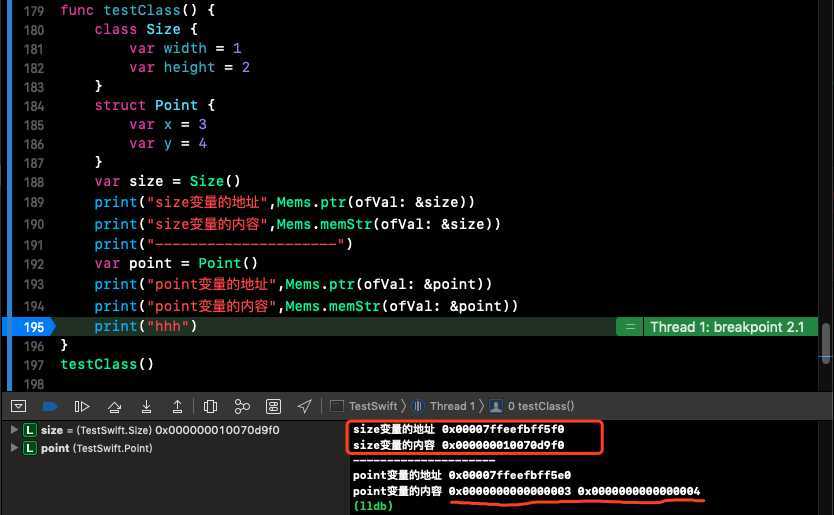Click 'var width = 1' on line 181

[x=185, y=48]
